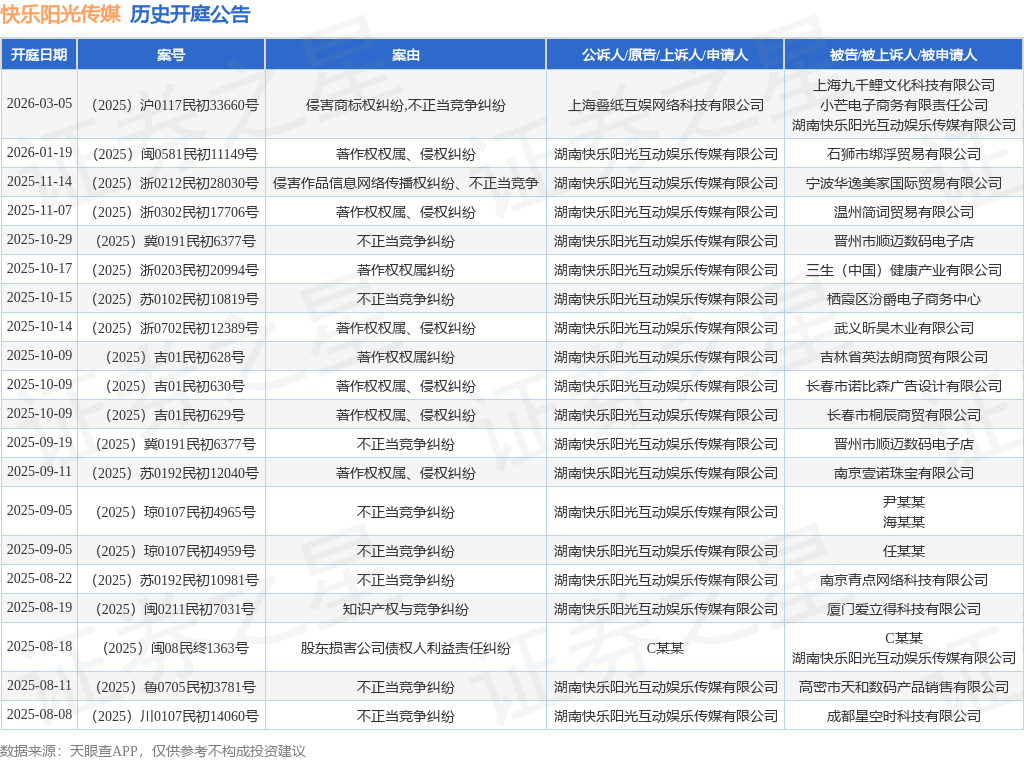Click the 开庭日期 column header
The height and width of the screenshot is (760, 1024).
click(39, 55)
